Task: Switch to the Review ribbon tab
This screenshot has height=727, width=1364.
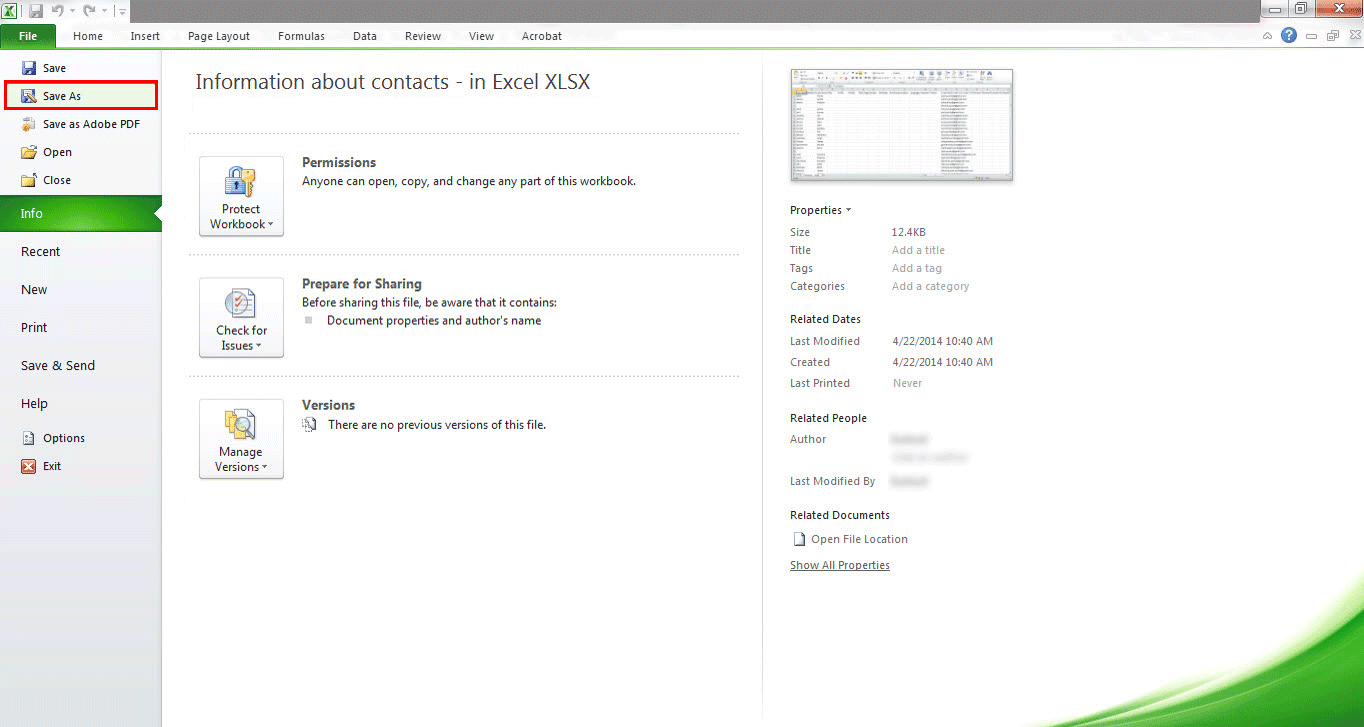Action: [x=423, y=36]
